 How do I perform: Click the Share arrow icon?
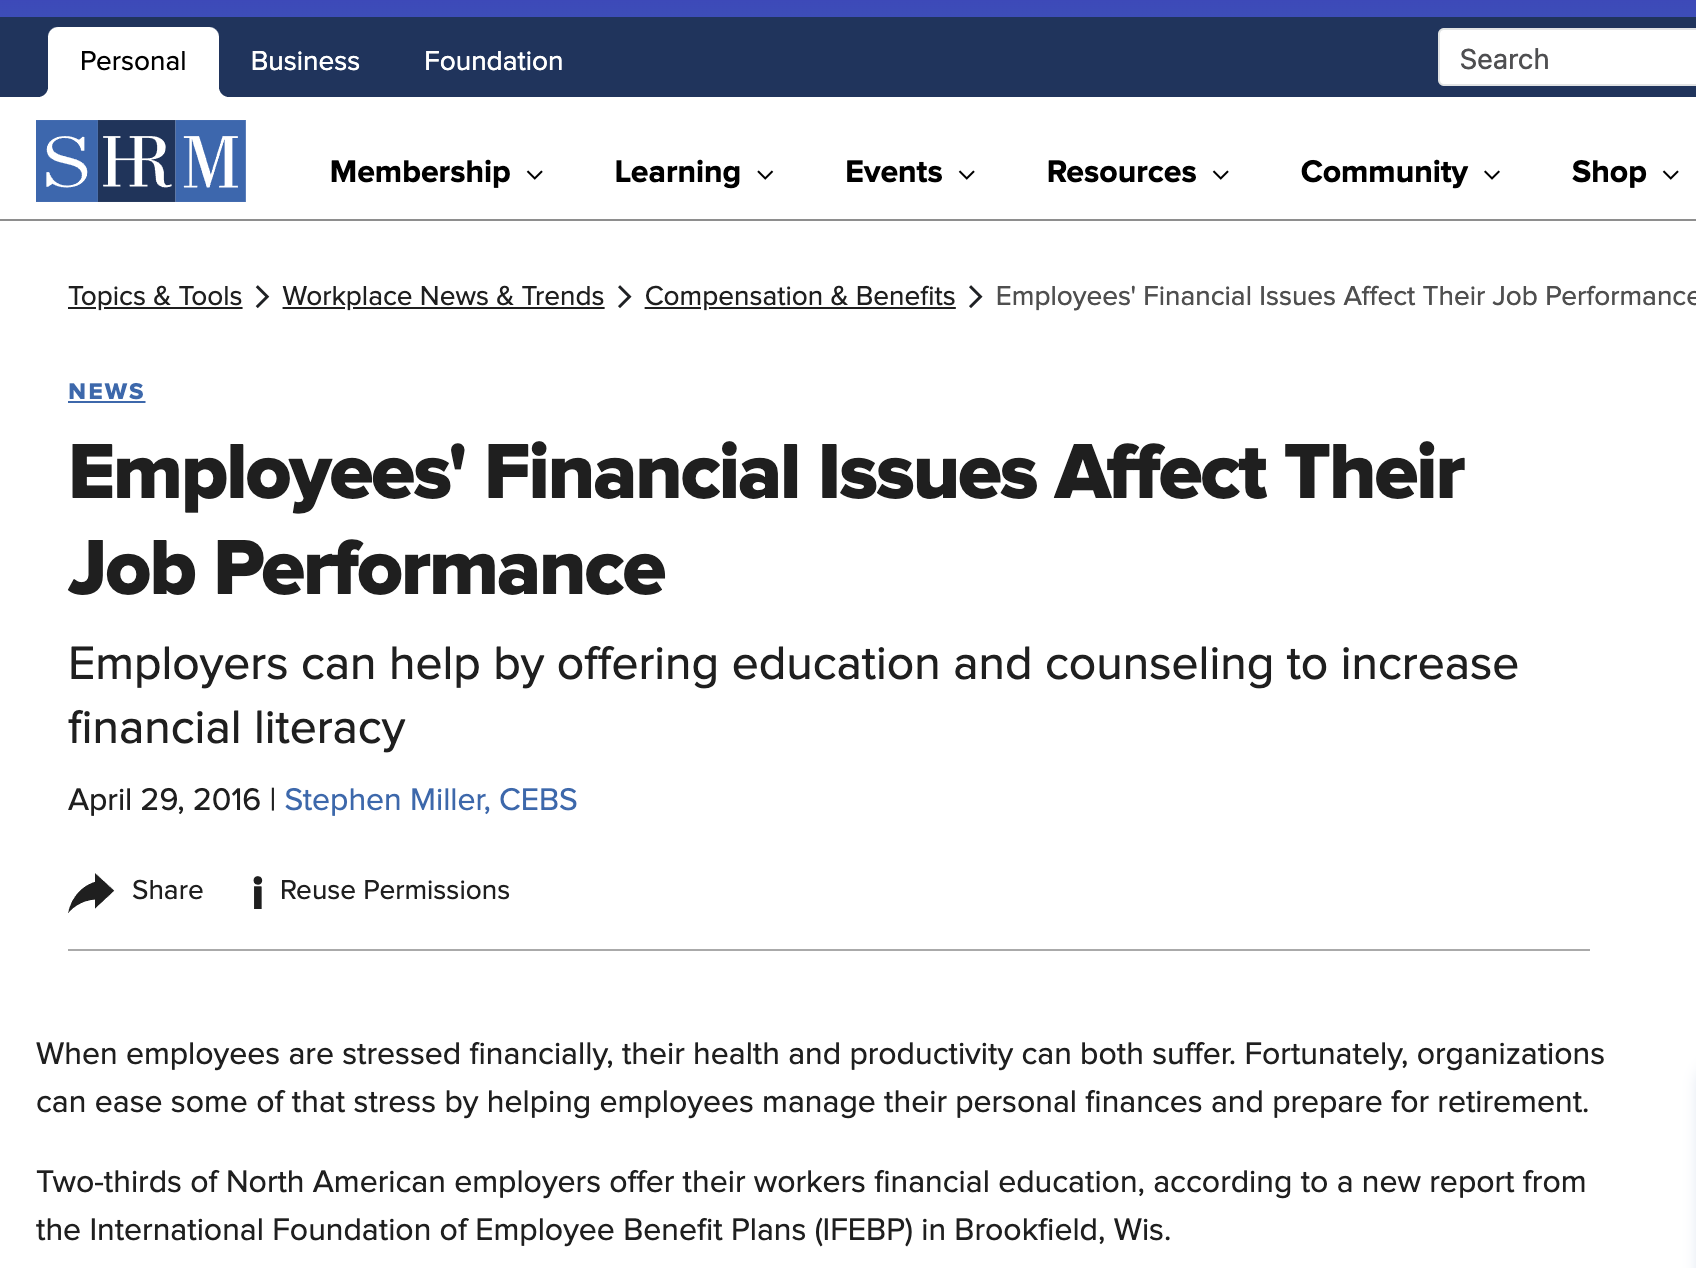(x=91, y=892)
